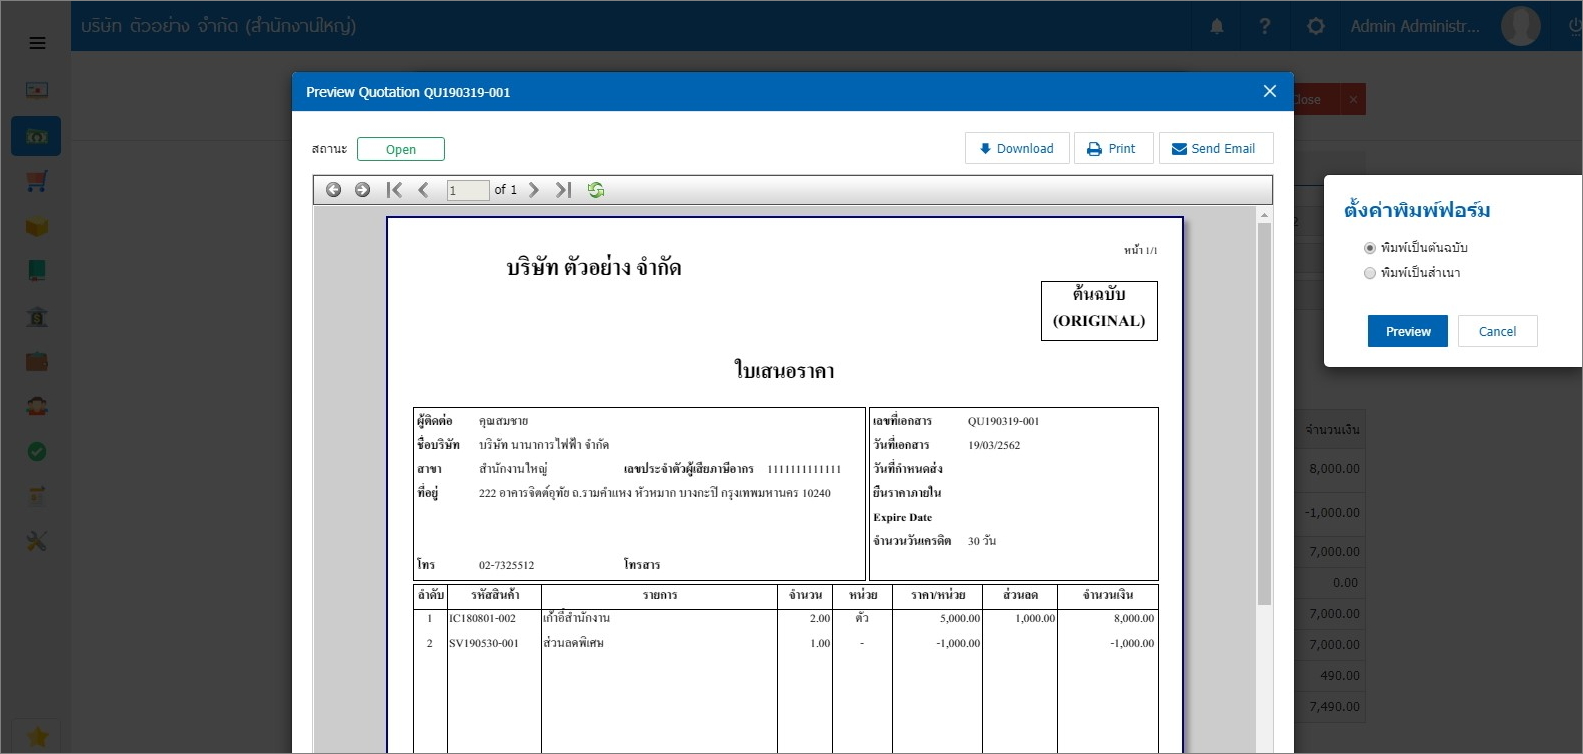Close the Preview Quotation dialog

coord(1270,91)
